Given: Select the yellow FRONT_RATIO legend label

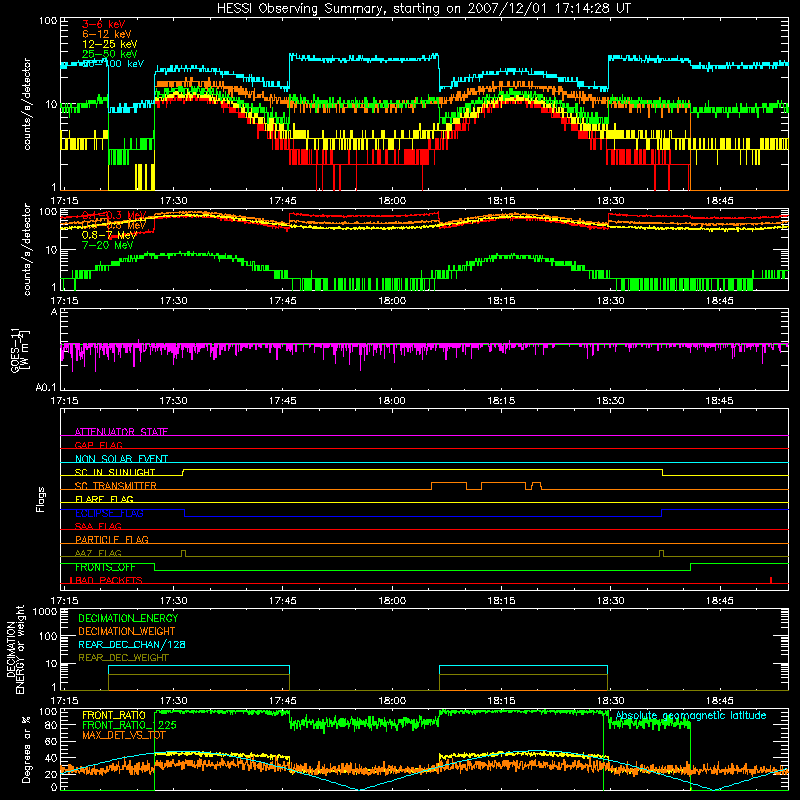Looking at the screenshot, I should [x=114, y=715].
